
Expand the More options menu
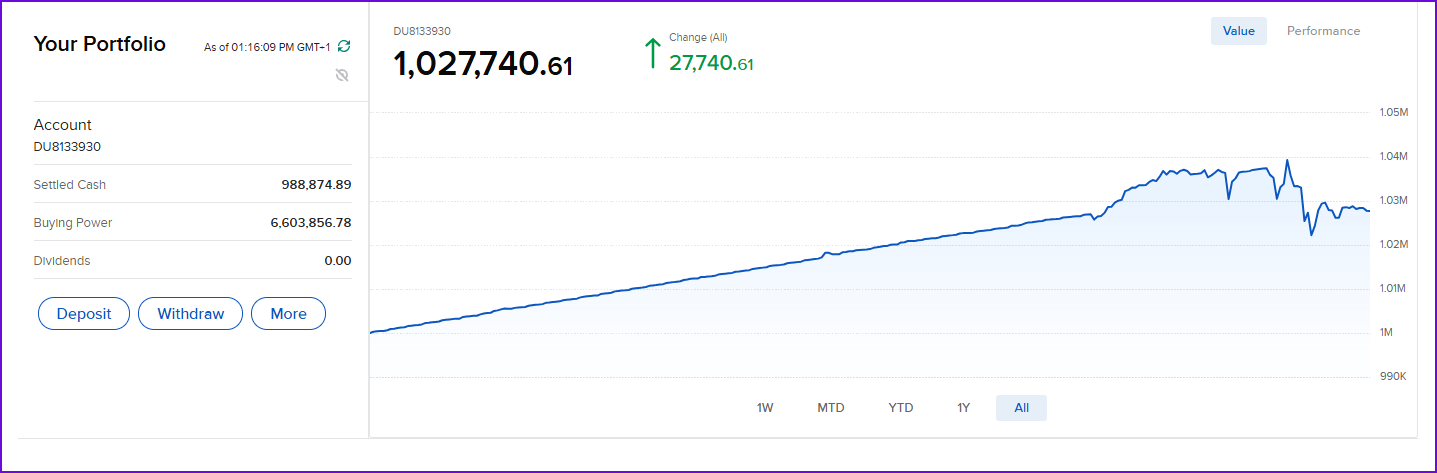[288, 314]
